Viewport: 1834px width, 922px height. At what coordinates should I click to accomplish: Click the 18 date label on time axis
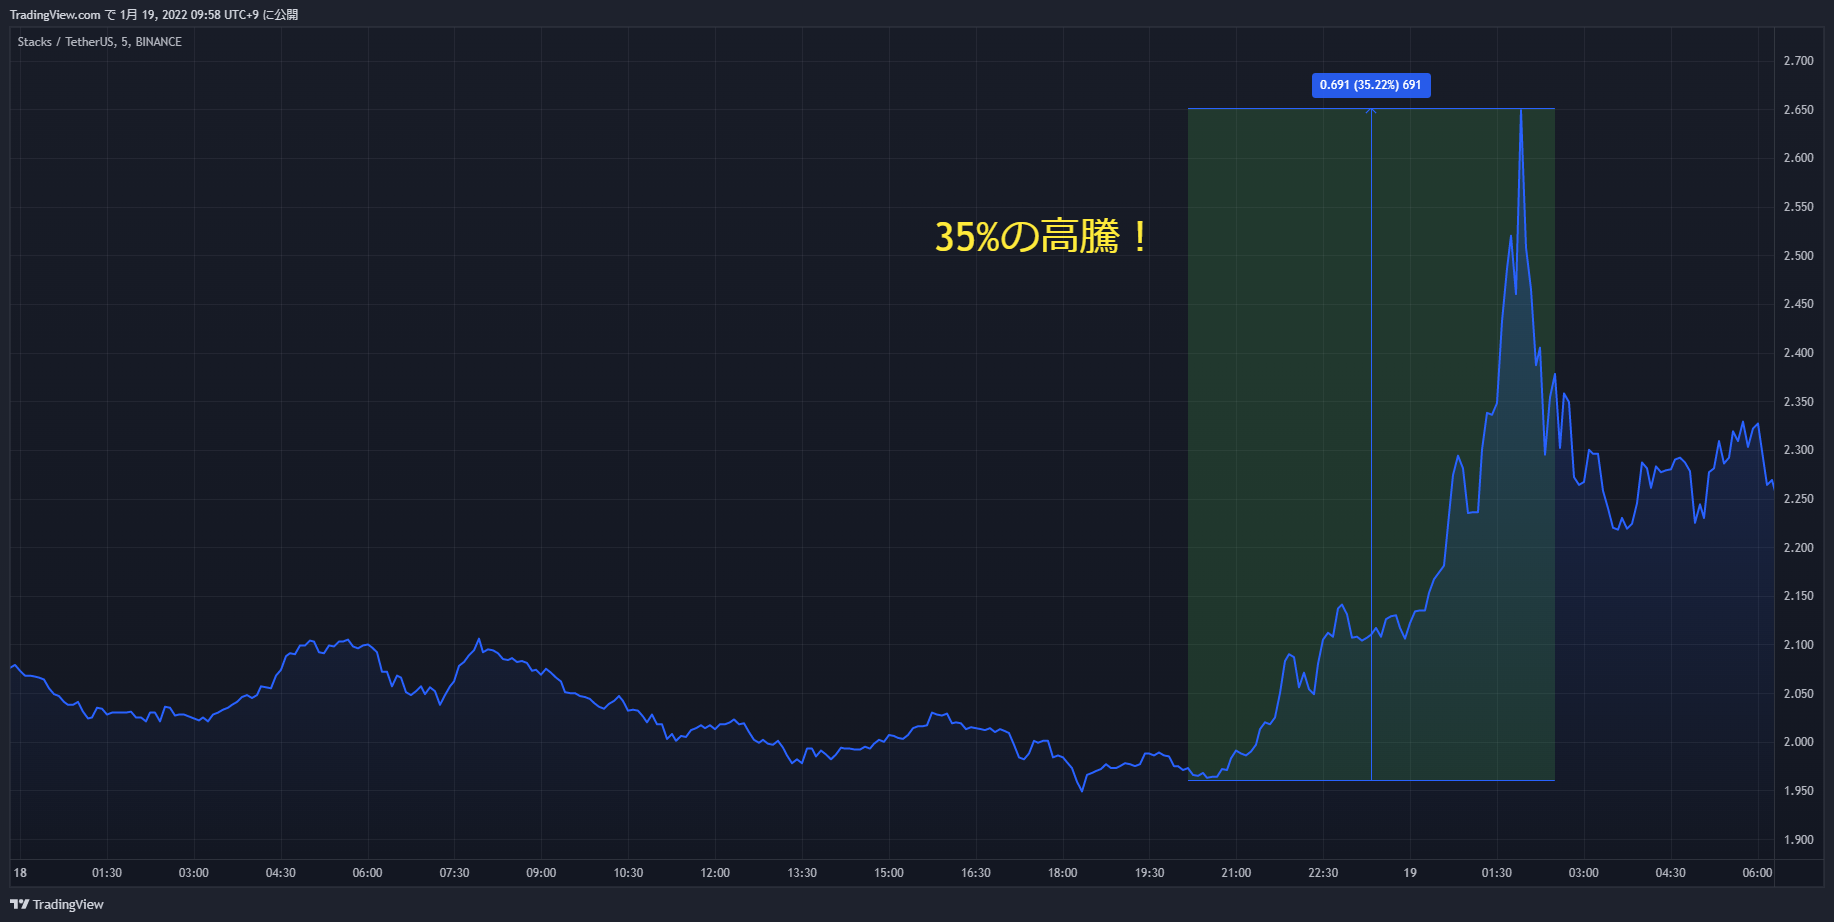point(20,873)
